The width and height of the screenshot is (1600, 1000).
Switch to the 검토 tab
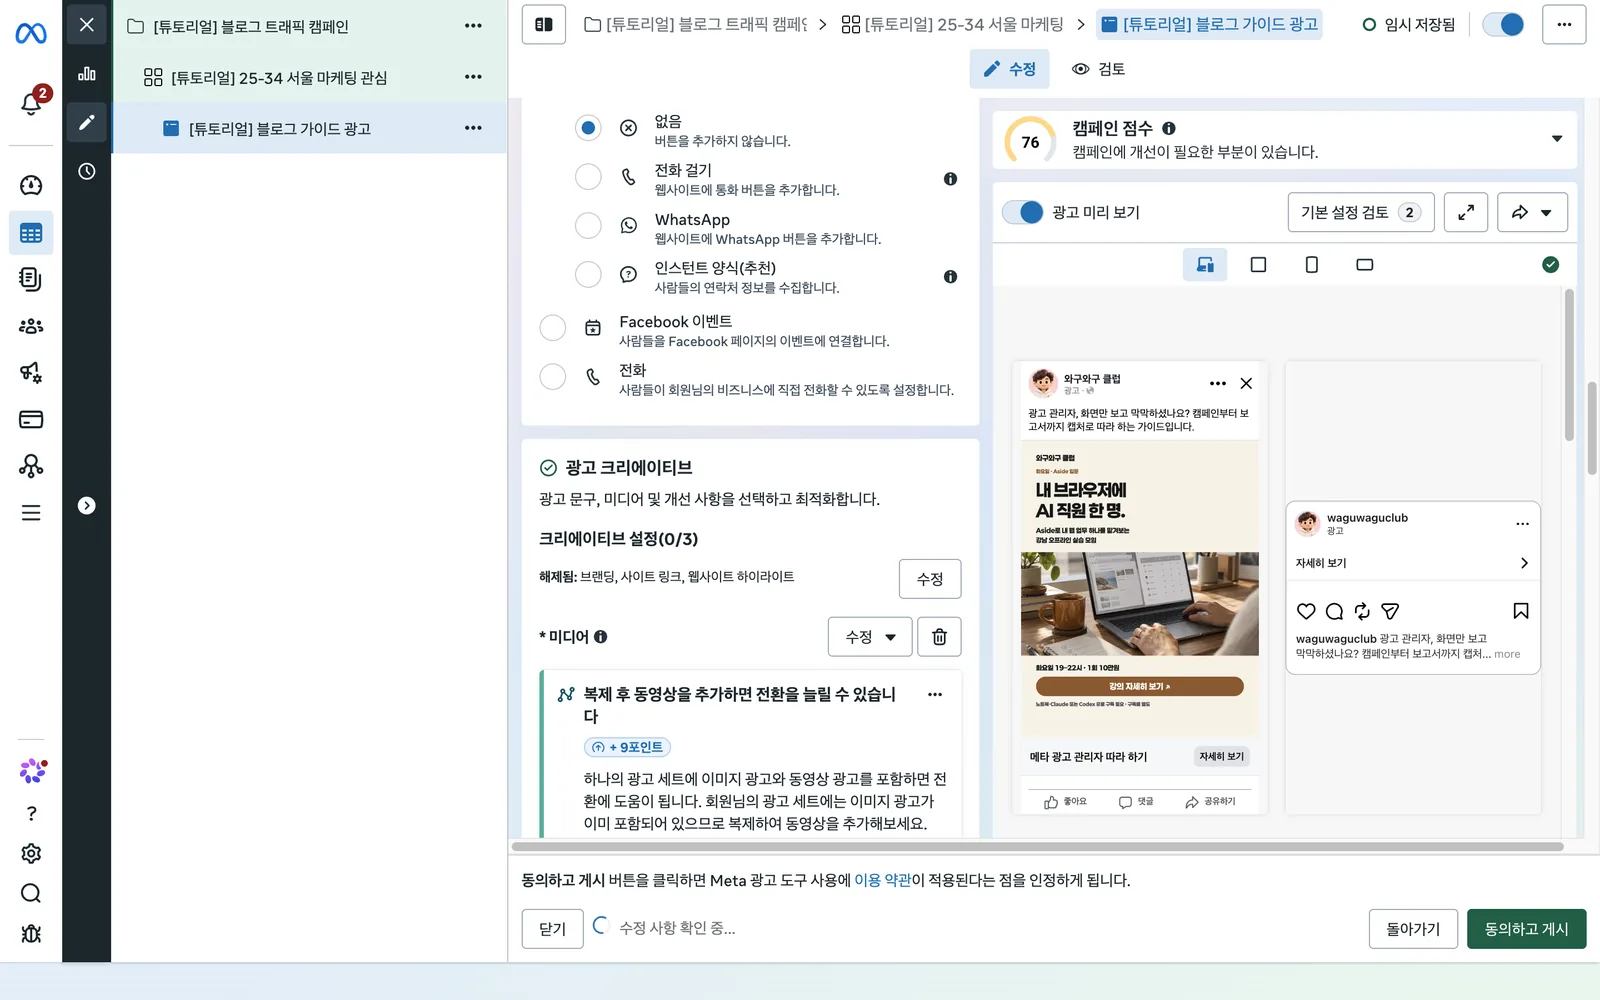(x=1099, y=69)
